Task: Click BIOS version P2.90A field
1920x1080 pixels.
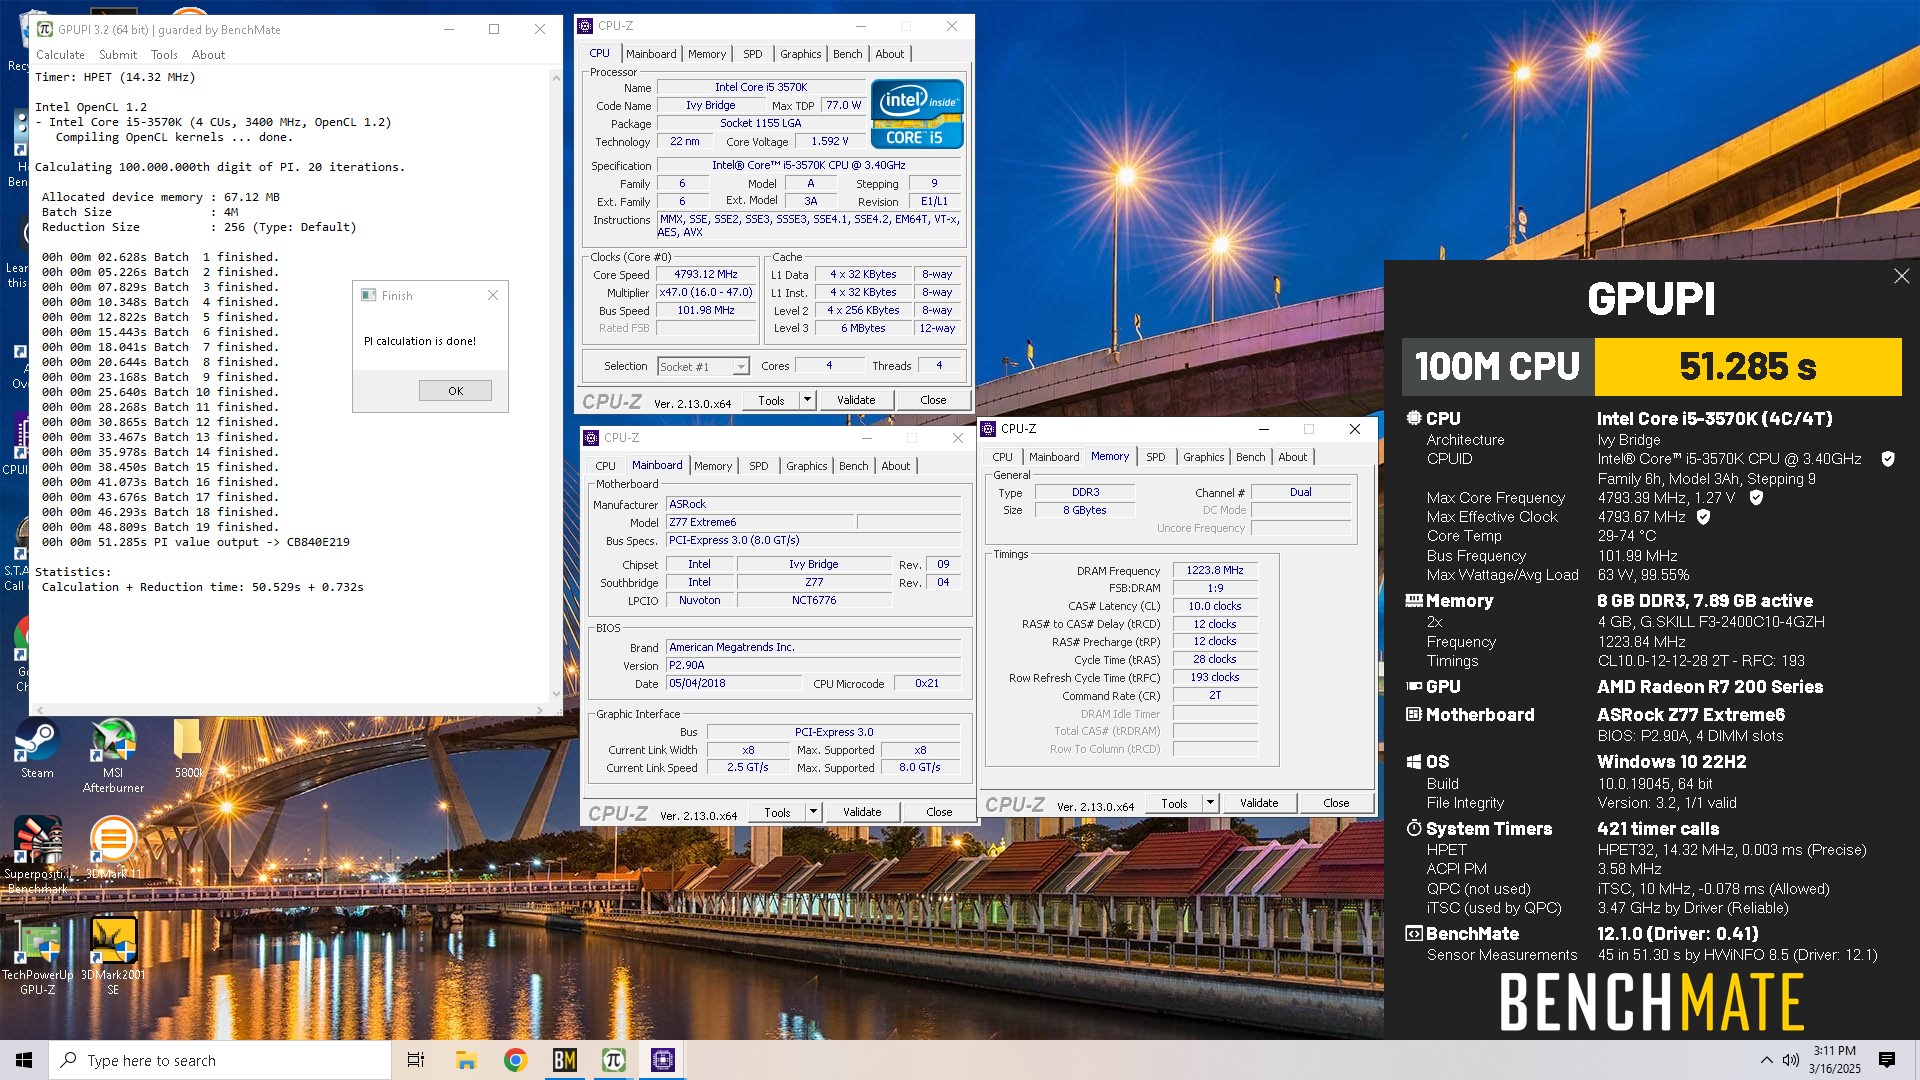Action: pyautogui.click(x=813, y=665)
